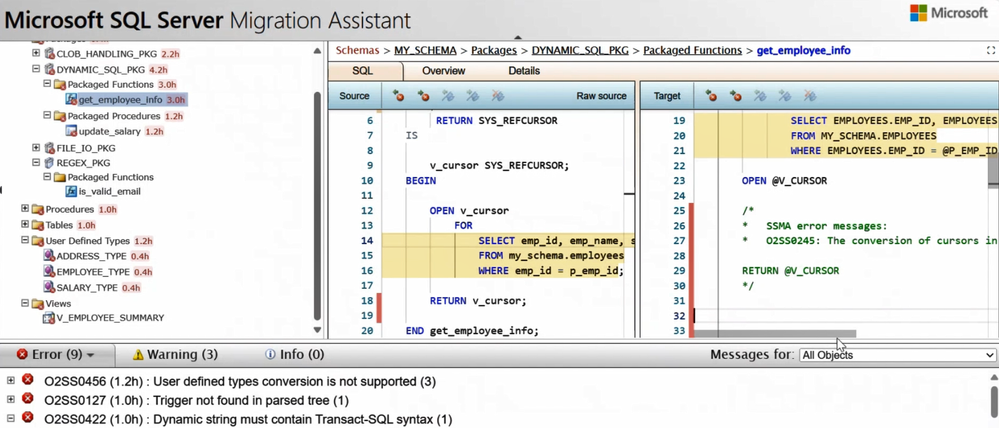Go to next error in Source toolbar
The height and width of the screenshot is (428, 999).
tap(423, 96)
